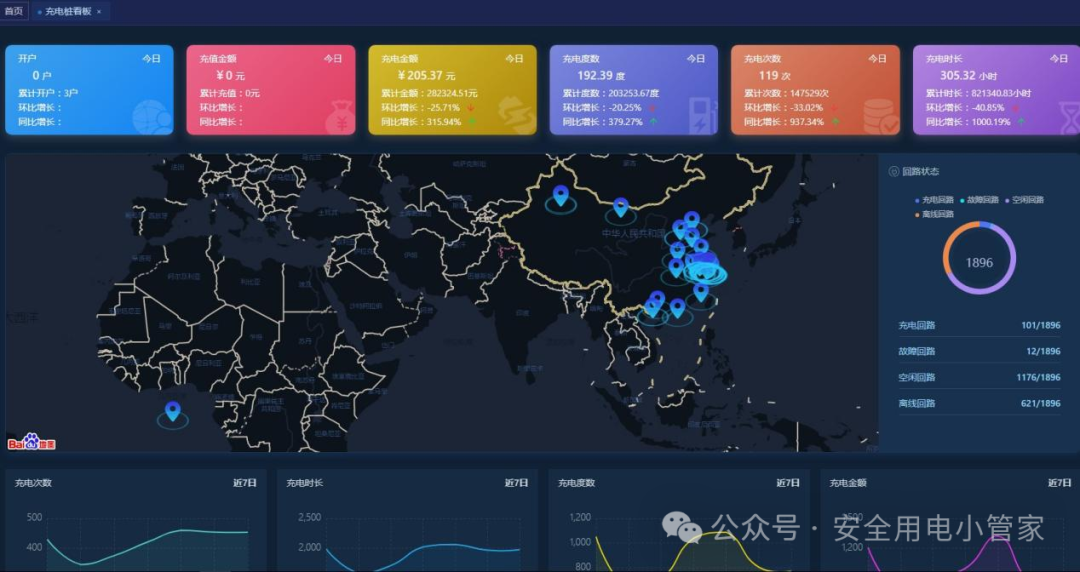Select the 空闲回路 1176/1896 row
The height and width of the screenshot is (572, 1080).
tap(979, 378)
